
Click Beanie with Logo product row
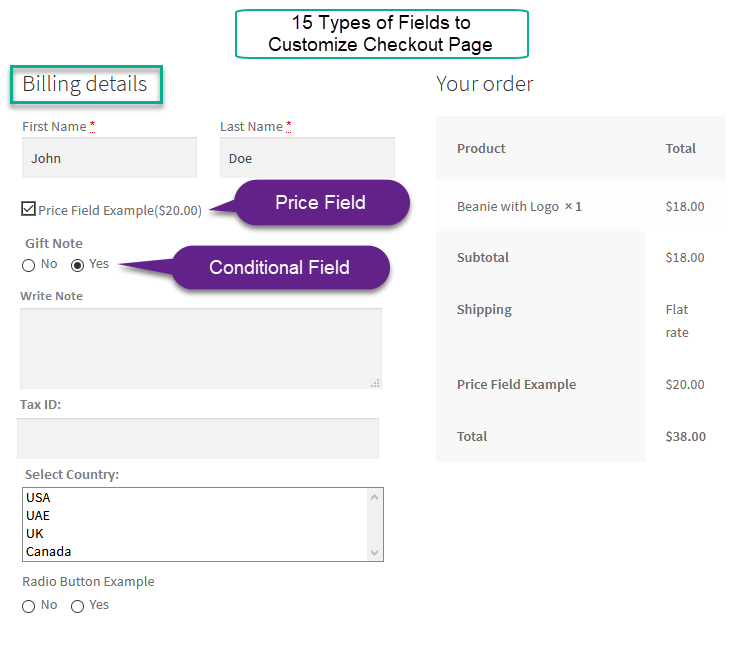click(519, 207)
